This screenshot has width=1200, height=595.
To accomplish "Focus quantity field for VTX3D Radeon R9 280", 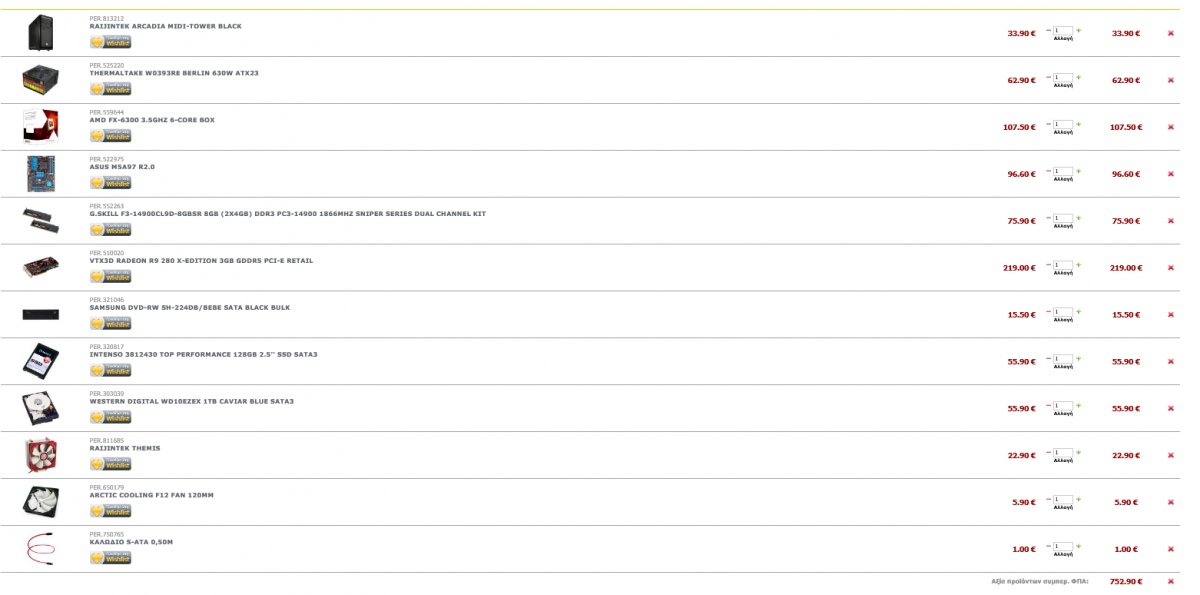I will pyautogui.click(x=1063, y=265).
